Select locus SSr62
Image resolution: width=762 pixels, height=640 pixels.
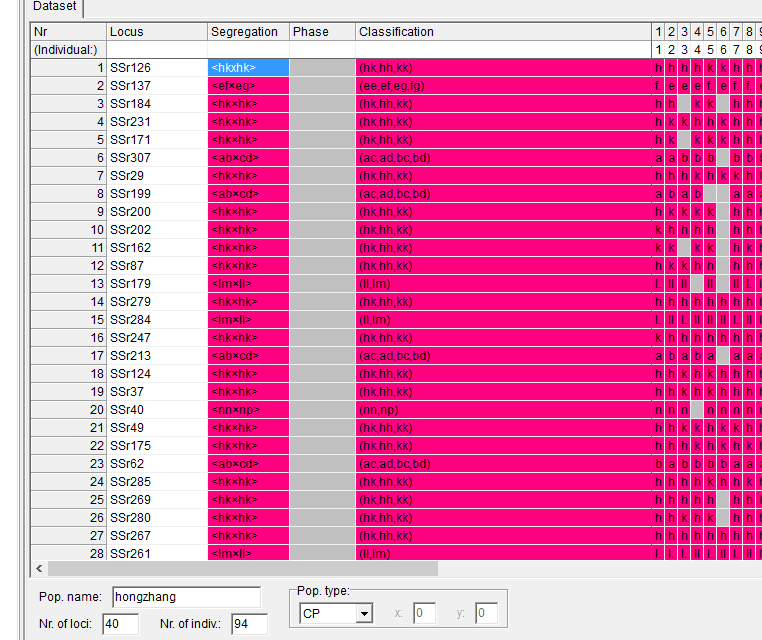coord(157,463)
